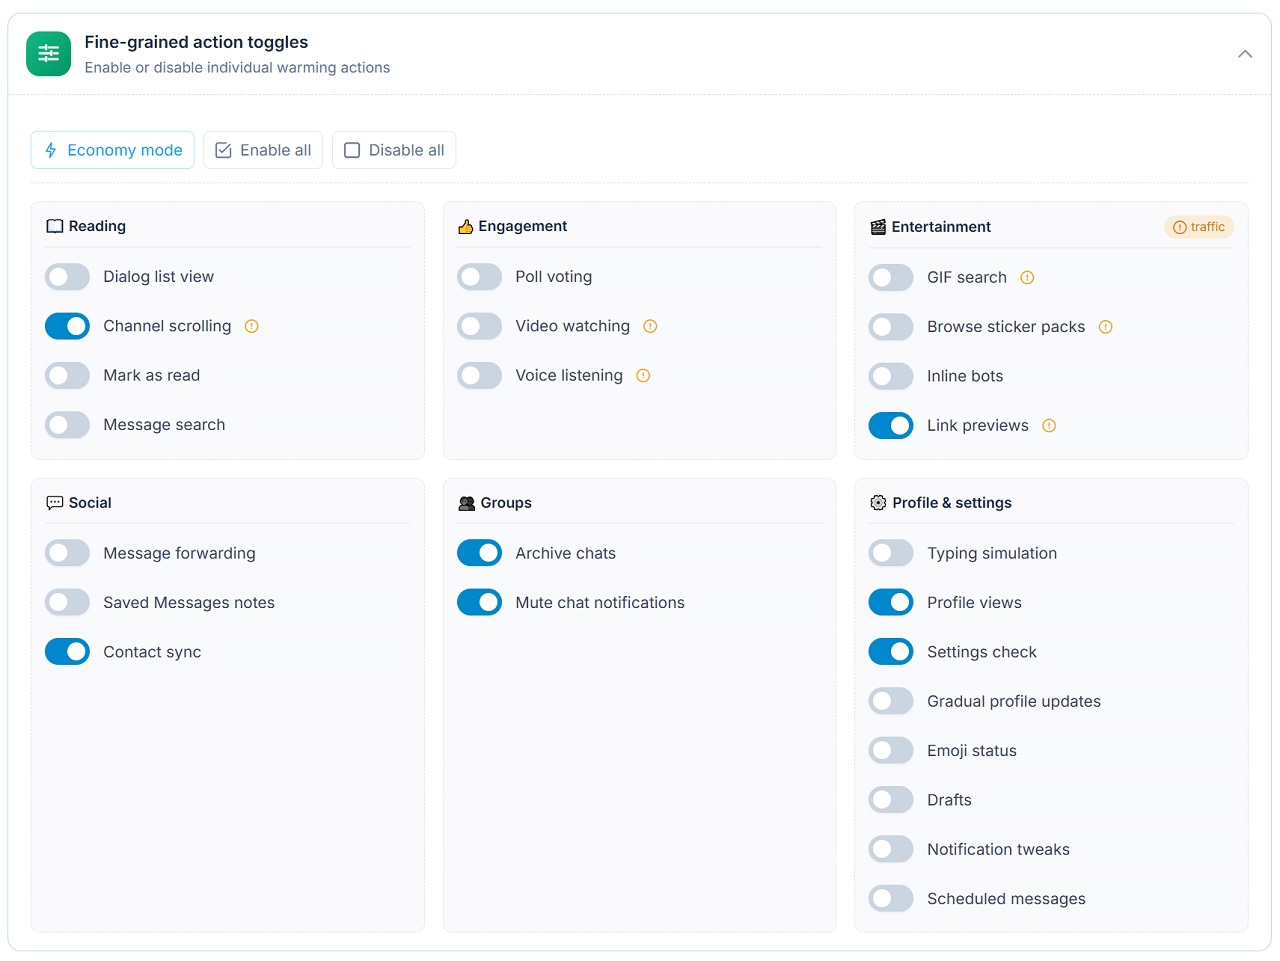
Task: Click the Reading section book icon
Action: tap(55, 226)
